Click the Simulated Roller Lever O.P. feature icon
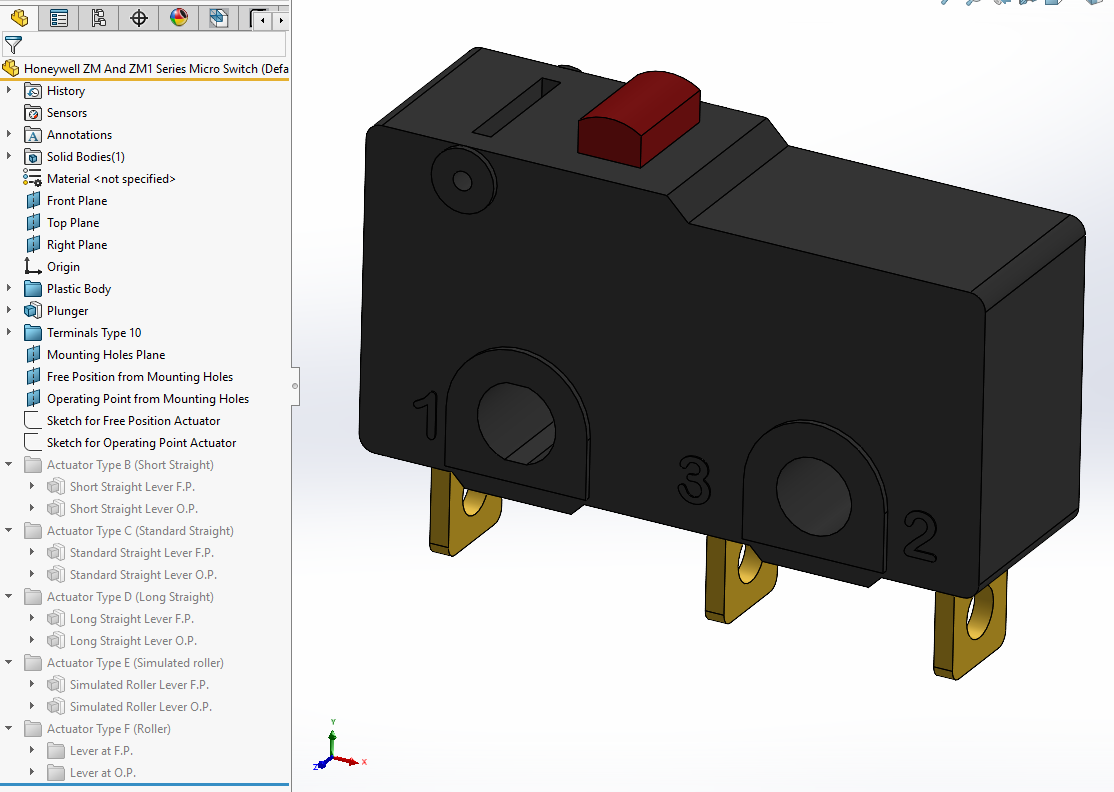Screen dimensions: 1114x792 click(55, 707)
